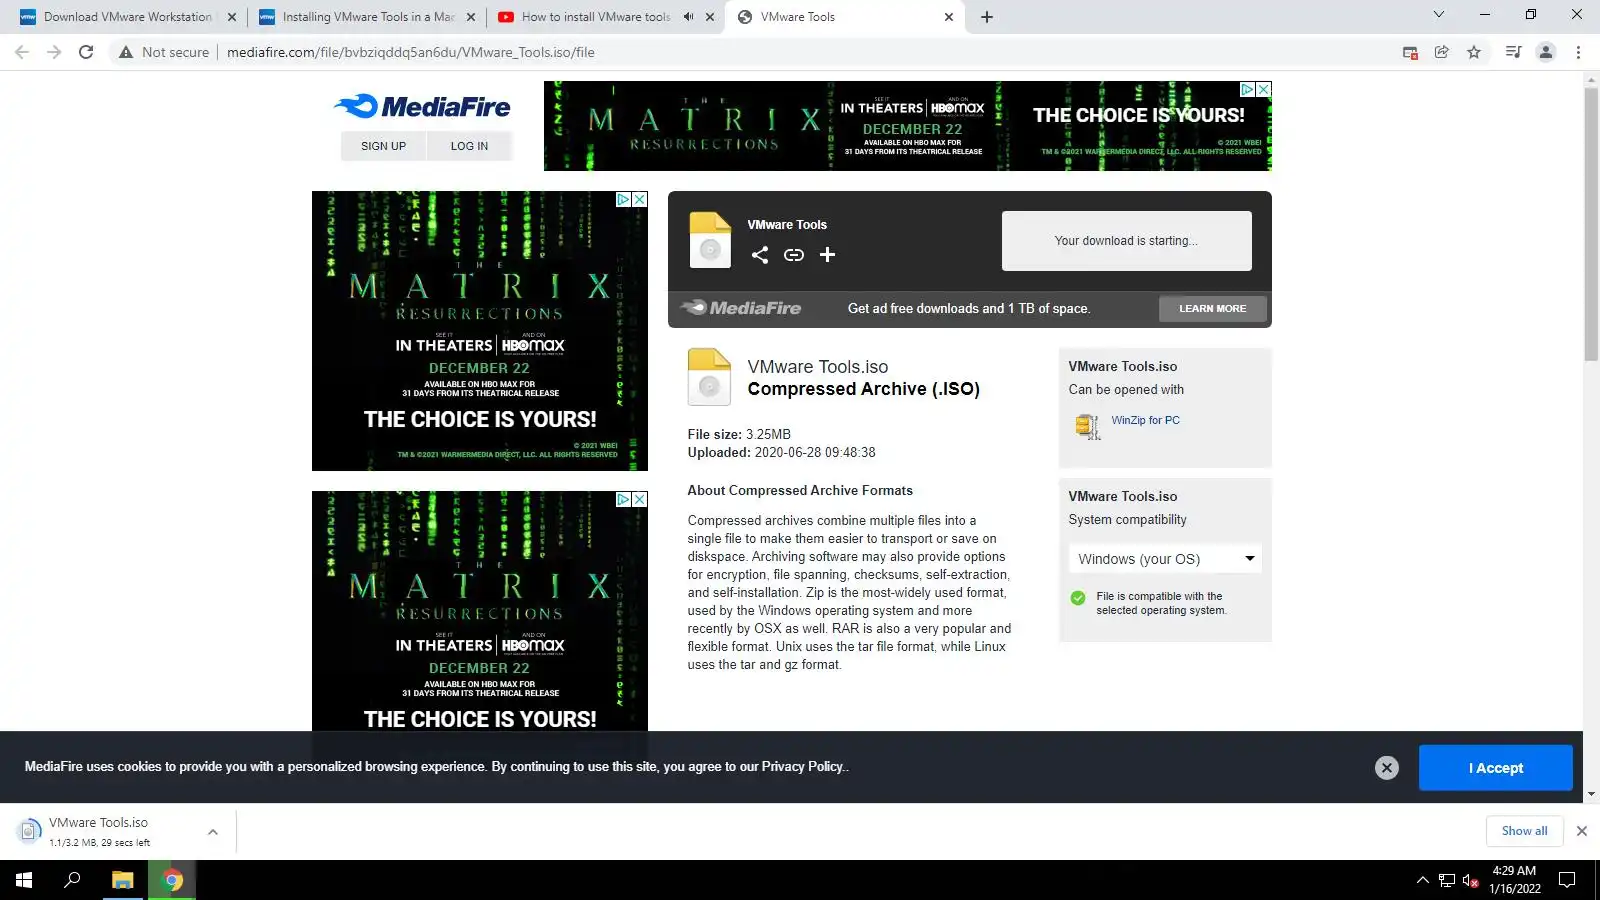The height and width of the screenshot is (900, 1600).
Task: Close the downloads shelf
Action: click(1582, 831)
